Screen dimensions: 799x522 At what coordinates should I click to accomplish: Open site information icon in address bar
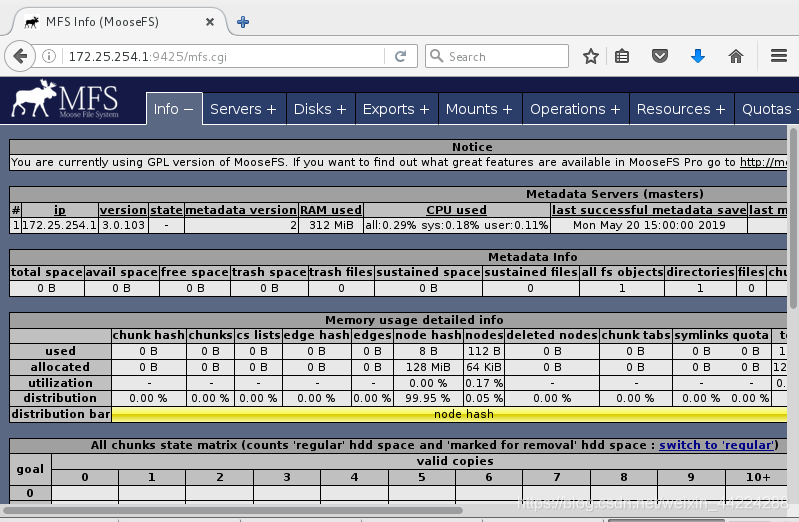coord(49,56)
